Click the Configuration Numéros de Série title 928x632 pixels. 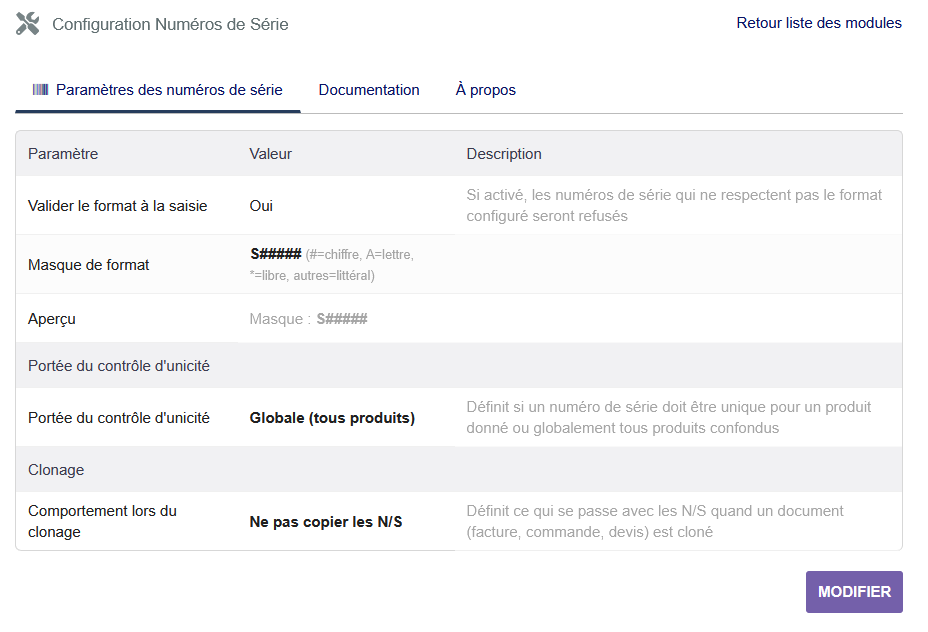(x=170, y=24)
